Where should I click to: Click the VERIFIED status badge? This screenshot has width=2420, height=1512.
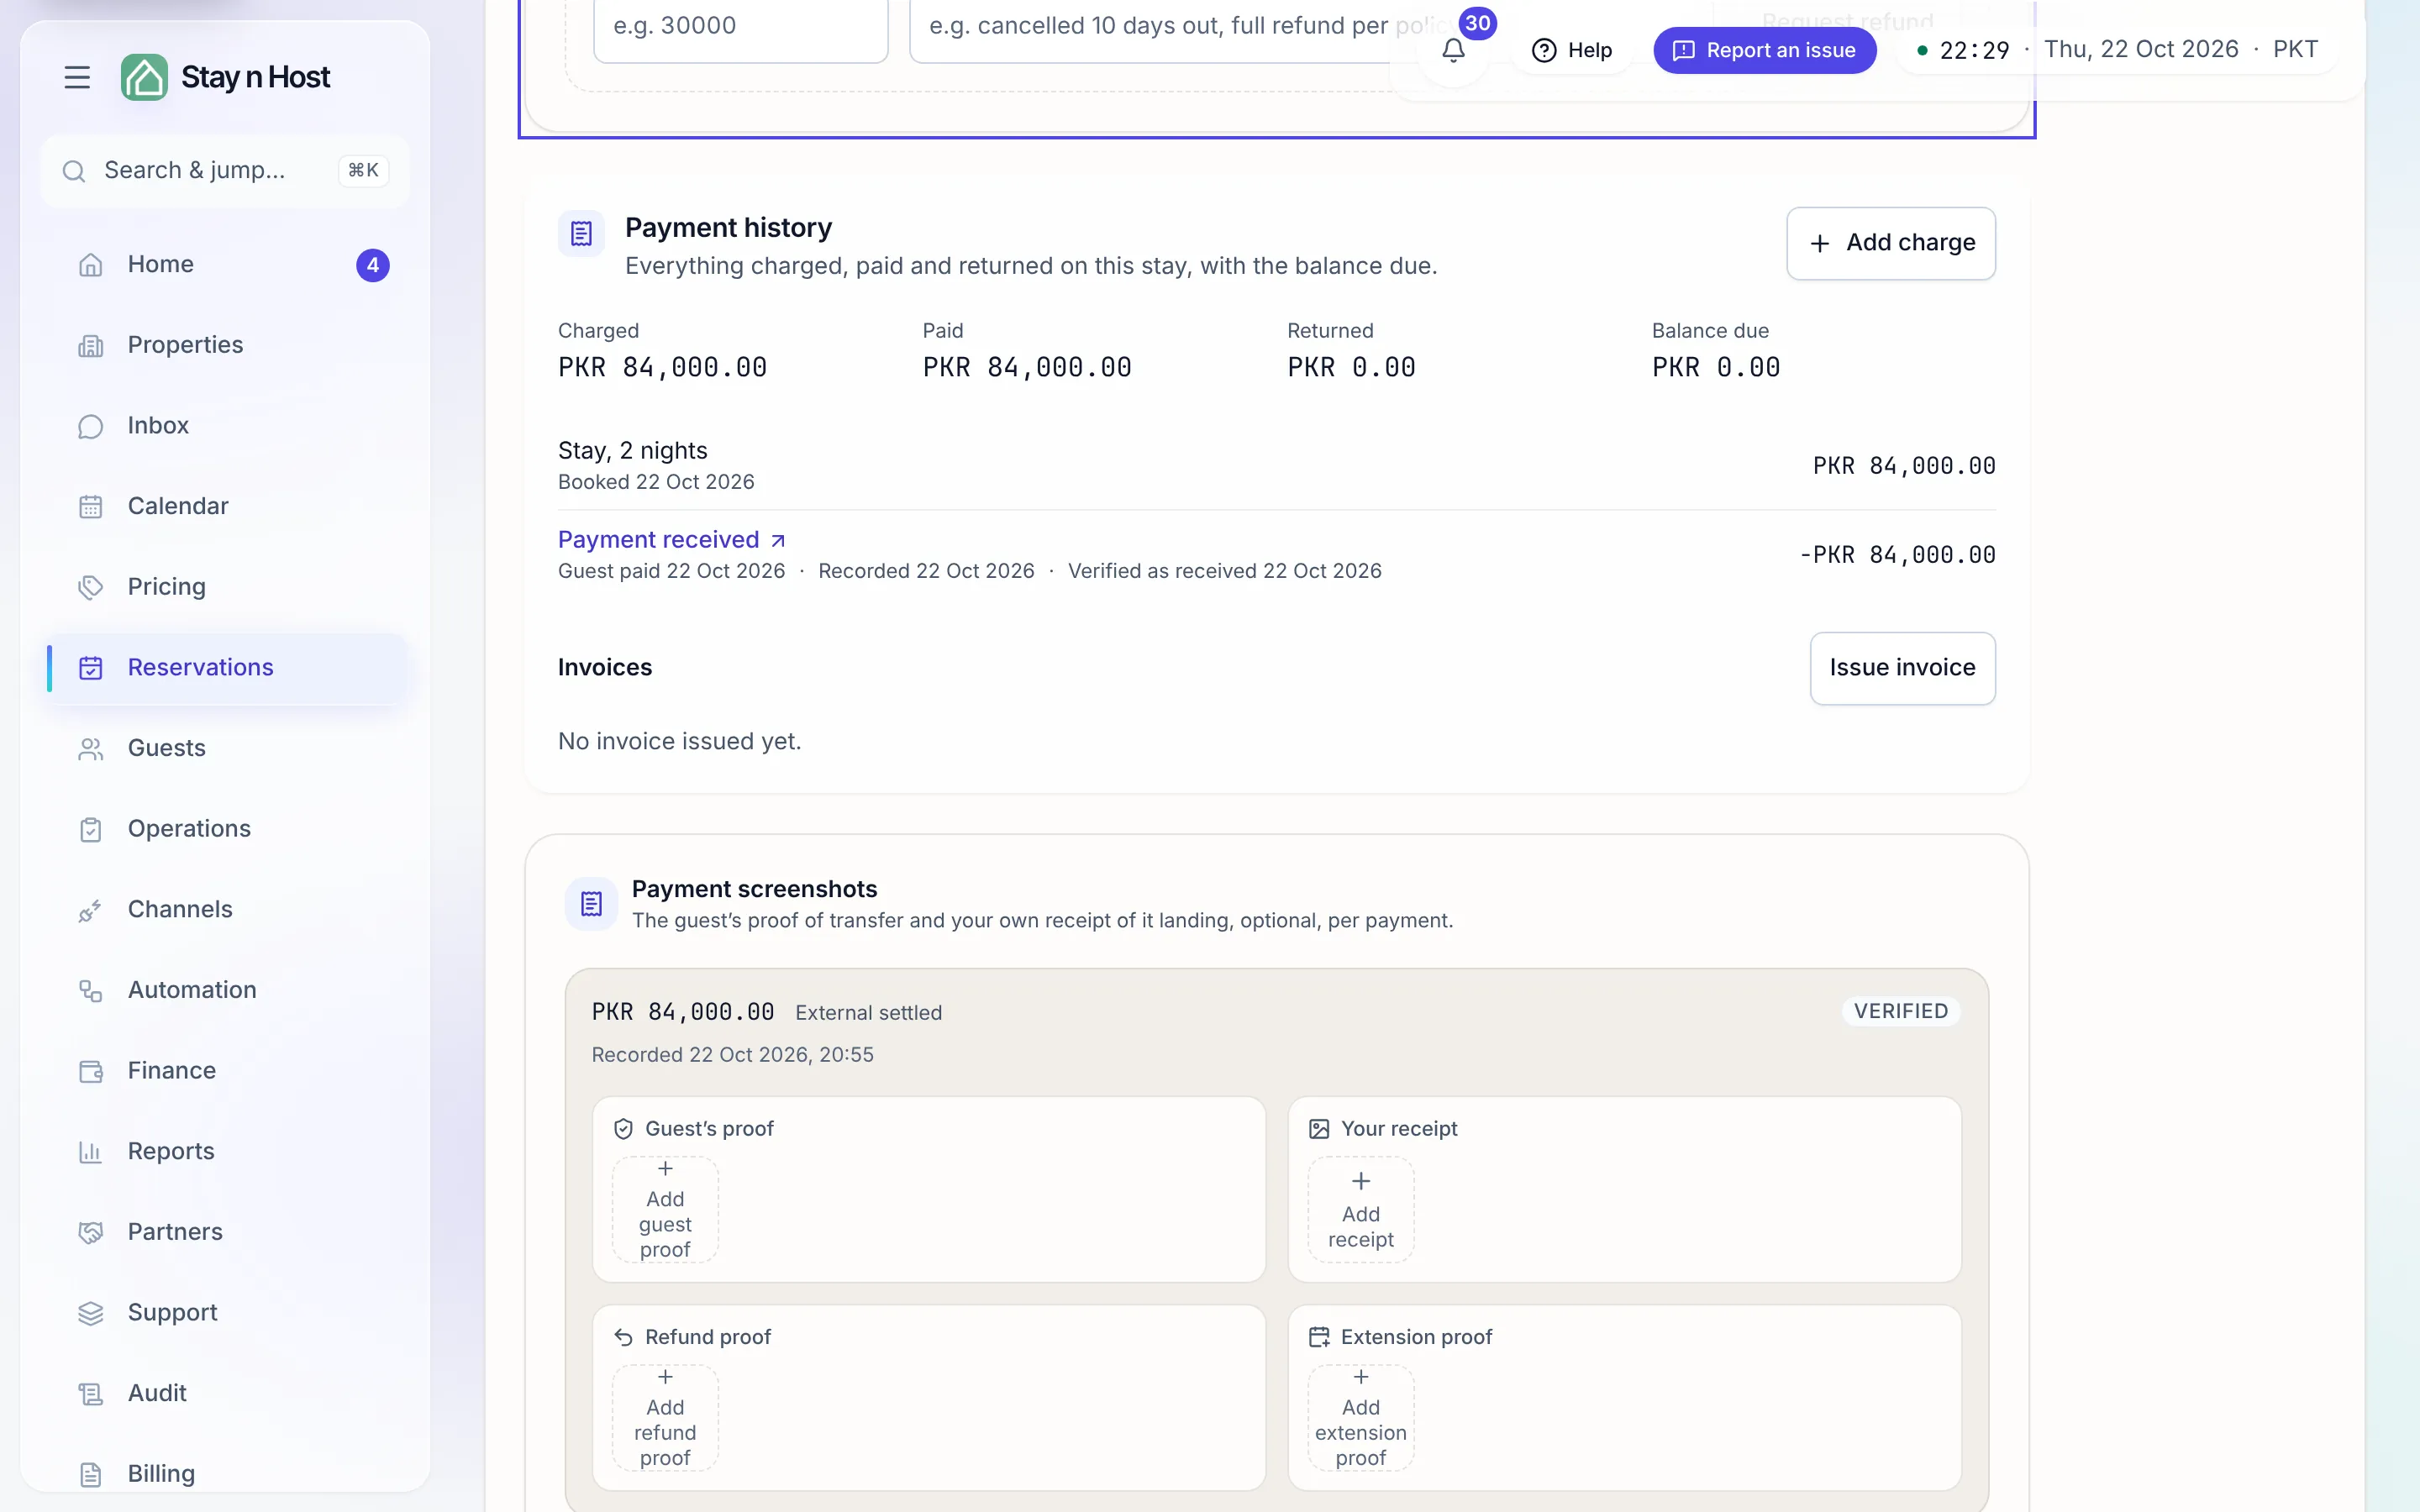[x=1900, y=1011]
